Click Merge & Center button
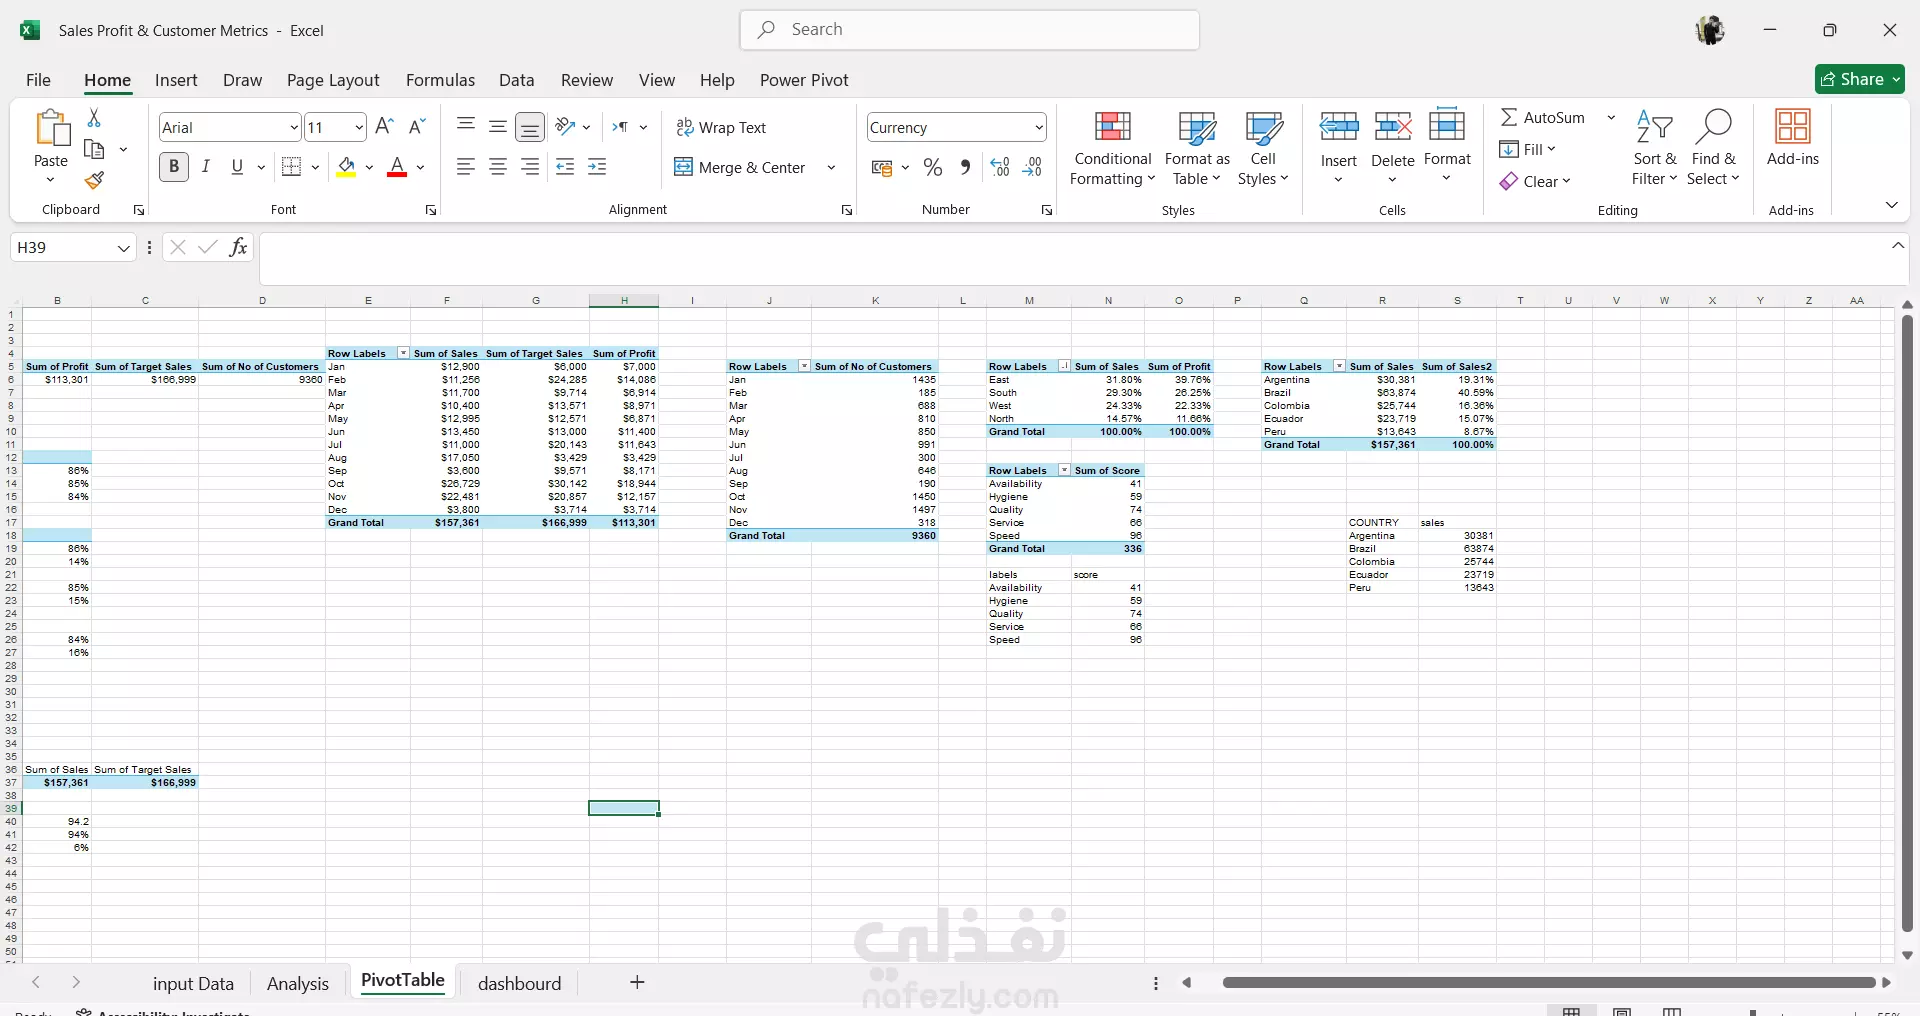 click(740, 168)
